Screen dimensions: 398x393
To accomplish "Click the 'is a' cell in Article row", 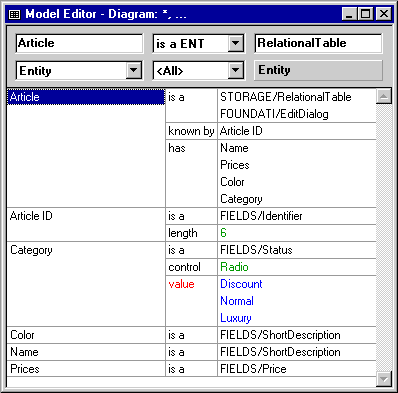I will coord(191,105).
